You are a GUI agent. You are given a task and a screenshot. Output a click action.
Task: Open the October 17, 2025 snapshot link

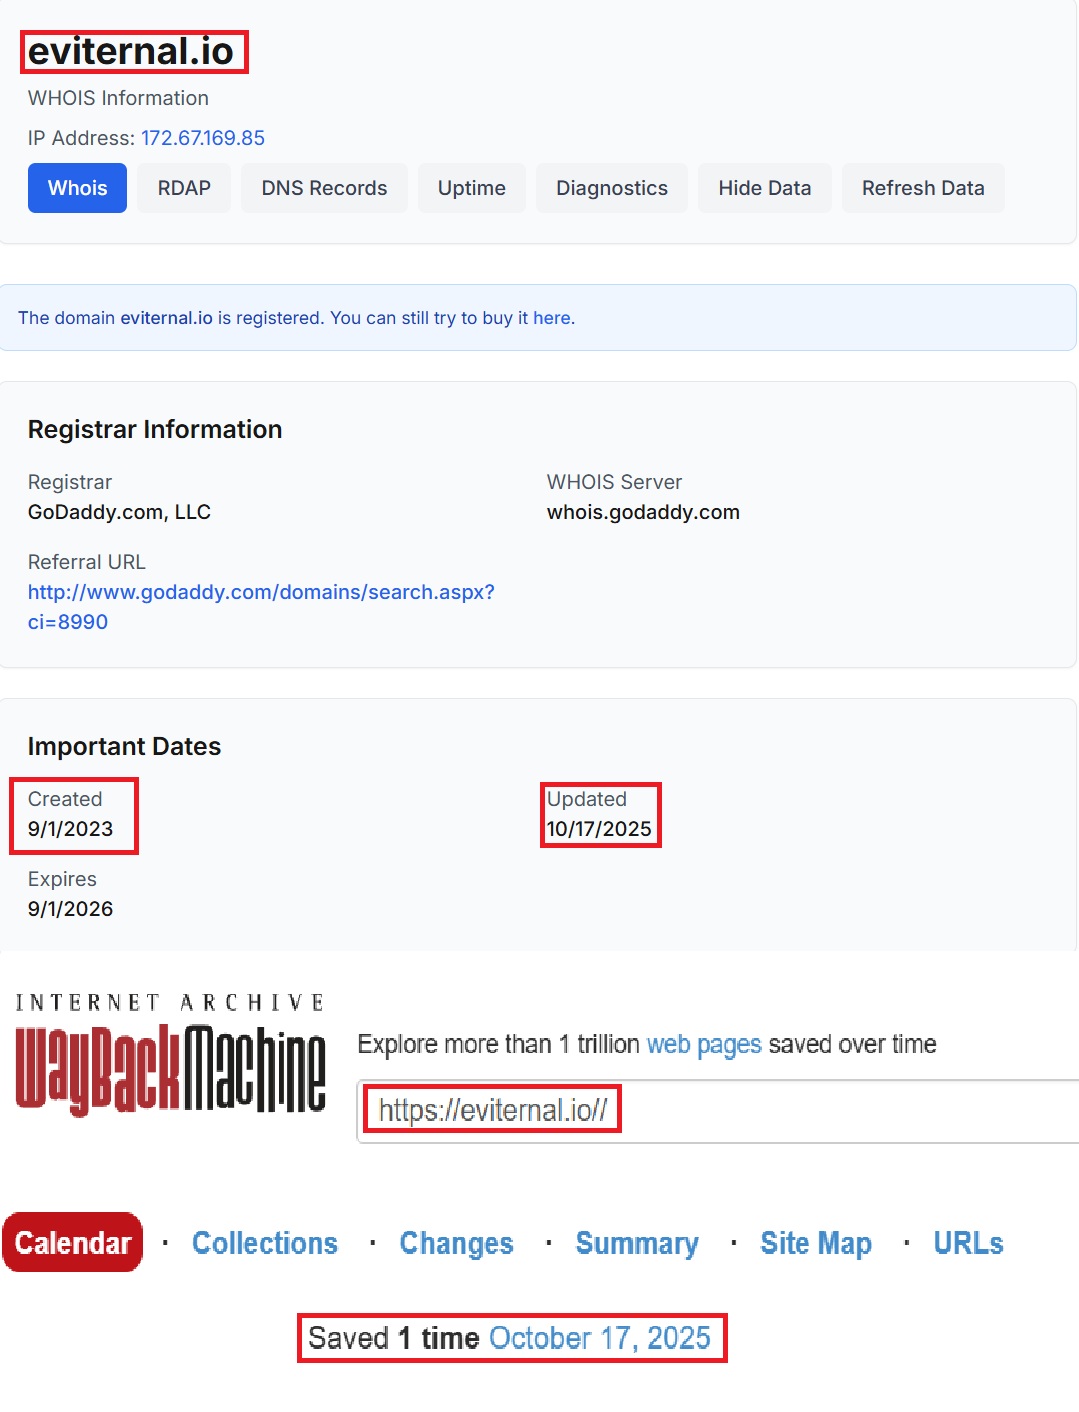point(600,1338)
